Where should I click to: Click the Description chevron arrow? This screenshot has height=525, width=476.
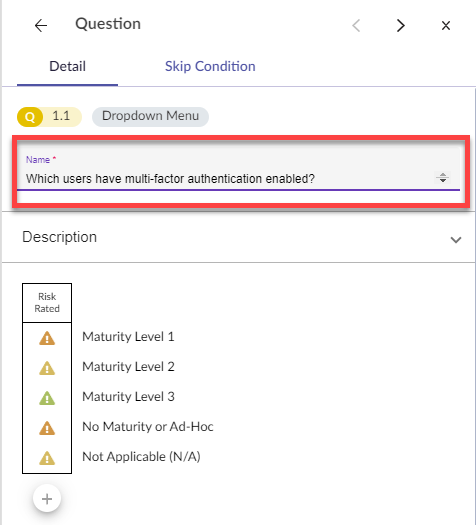click(x=456, y=240)
